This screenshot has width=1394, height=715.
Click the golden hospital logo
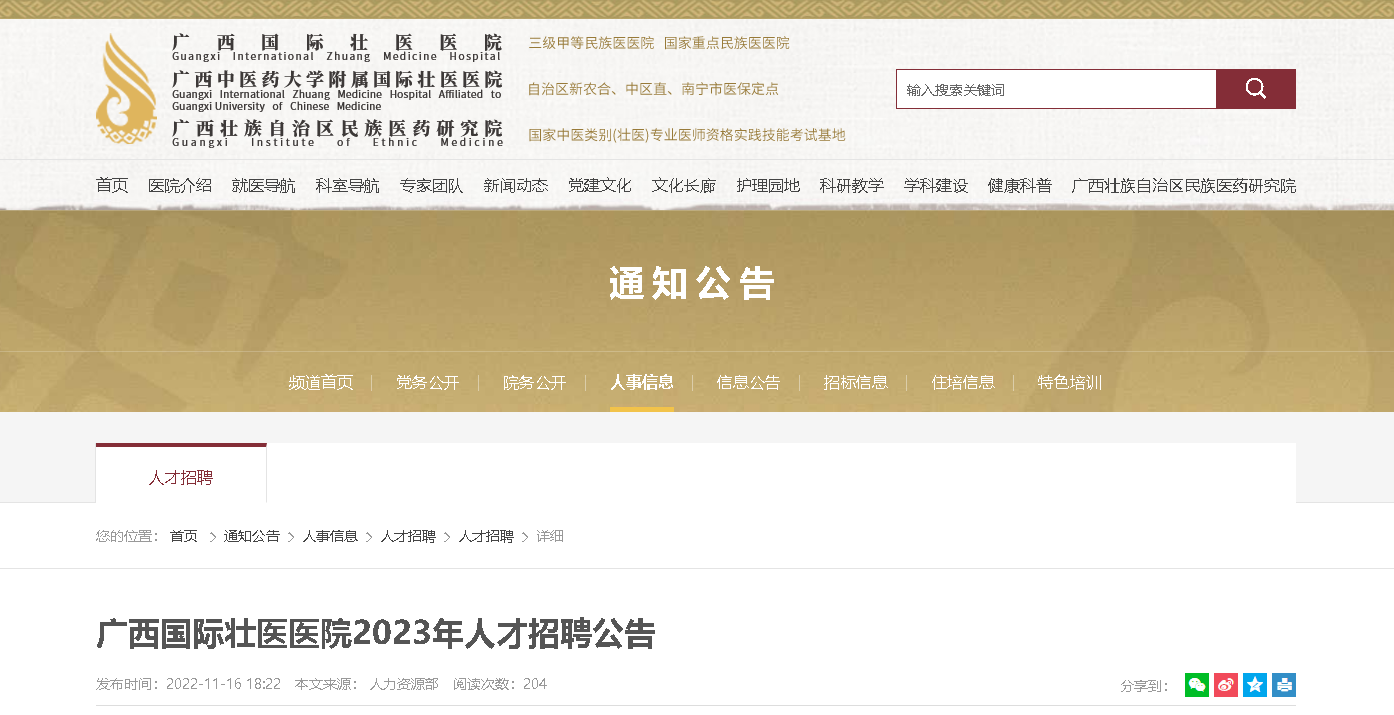pyautogui.click(x=126, y=89)
